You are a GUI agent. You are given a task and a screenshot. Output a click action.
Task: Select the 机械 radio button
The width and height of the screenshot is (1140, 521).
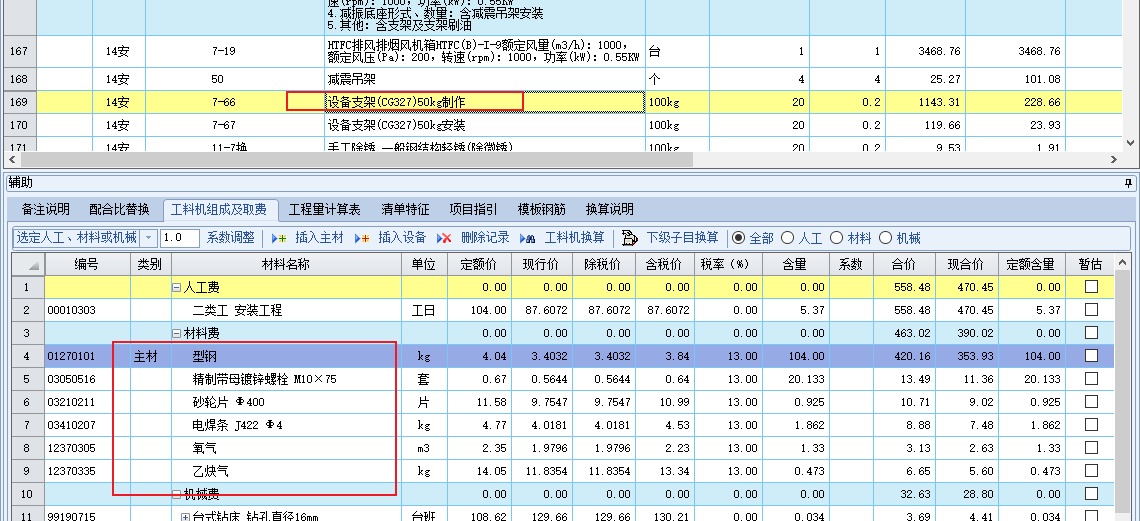(x=886, y=238)
